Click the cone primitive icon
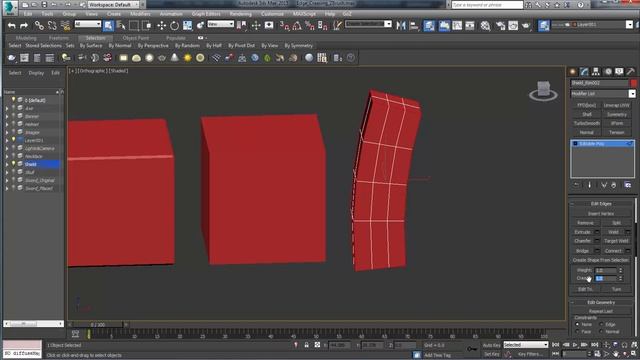This screenshot has height=360, width=640. 174,58
